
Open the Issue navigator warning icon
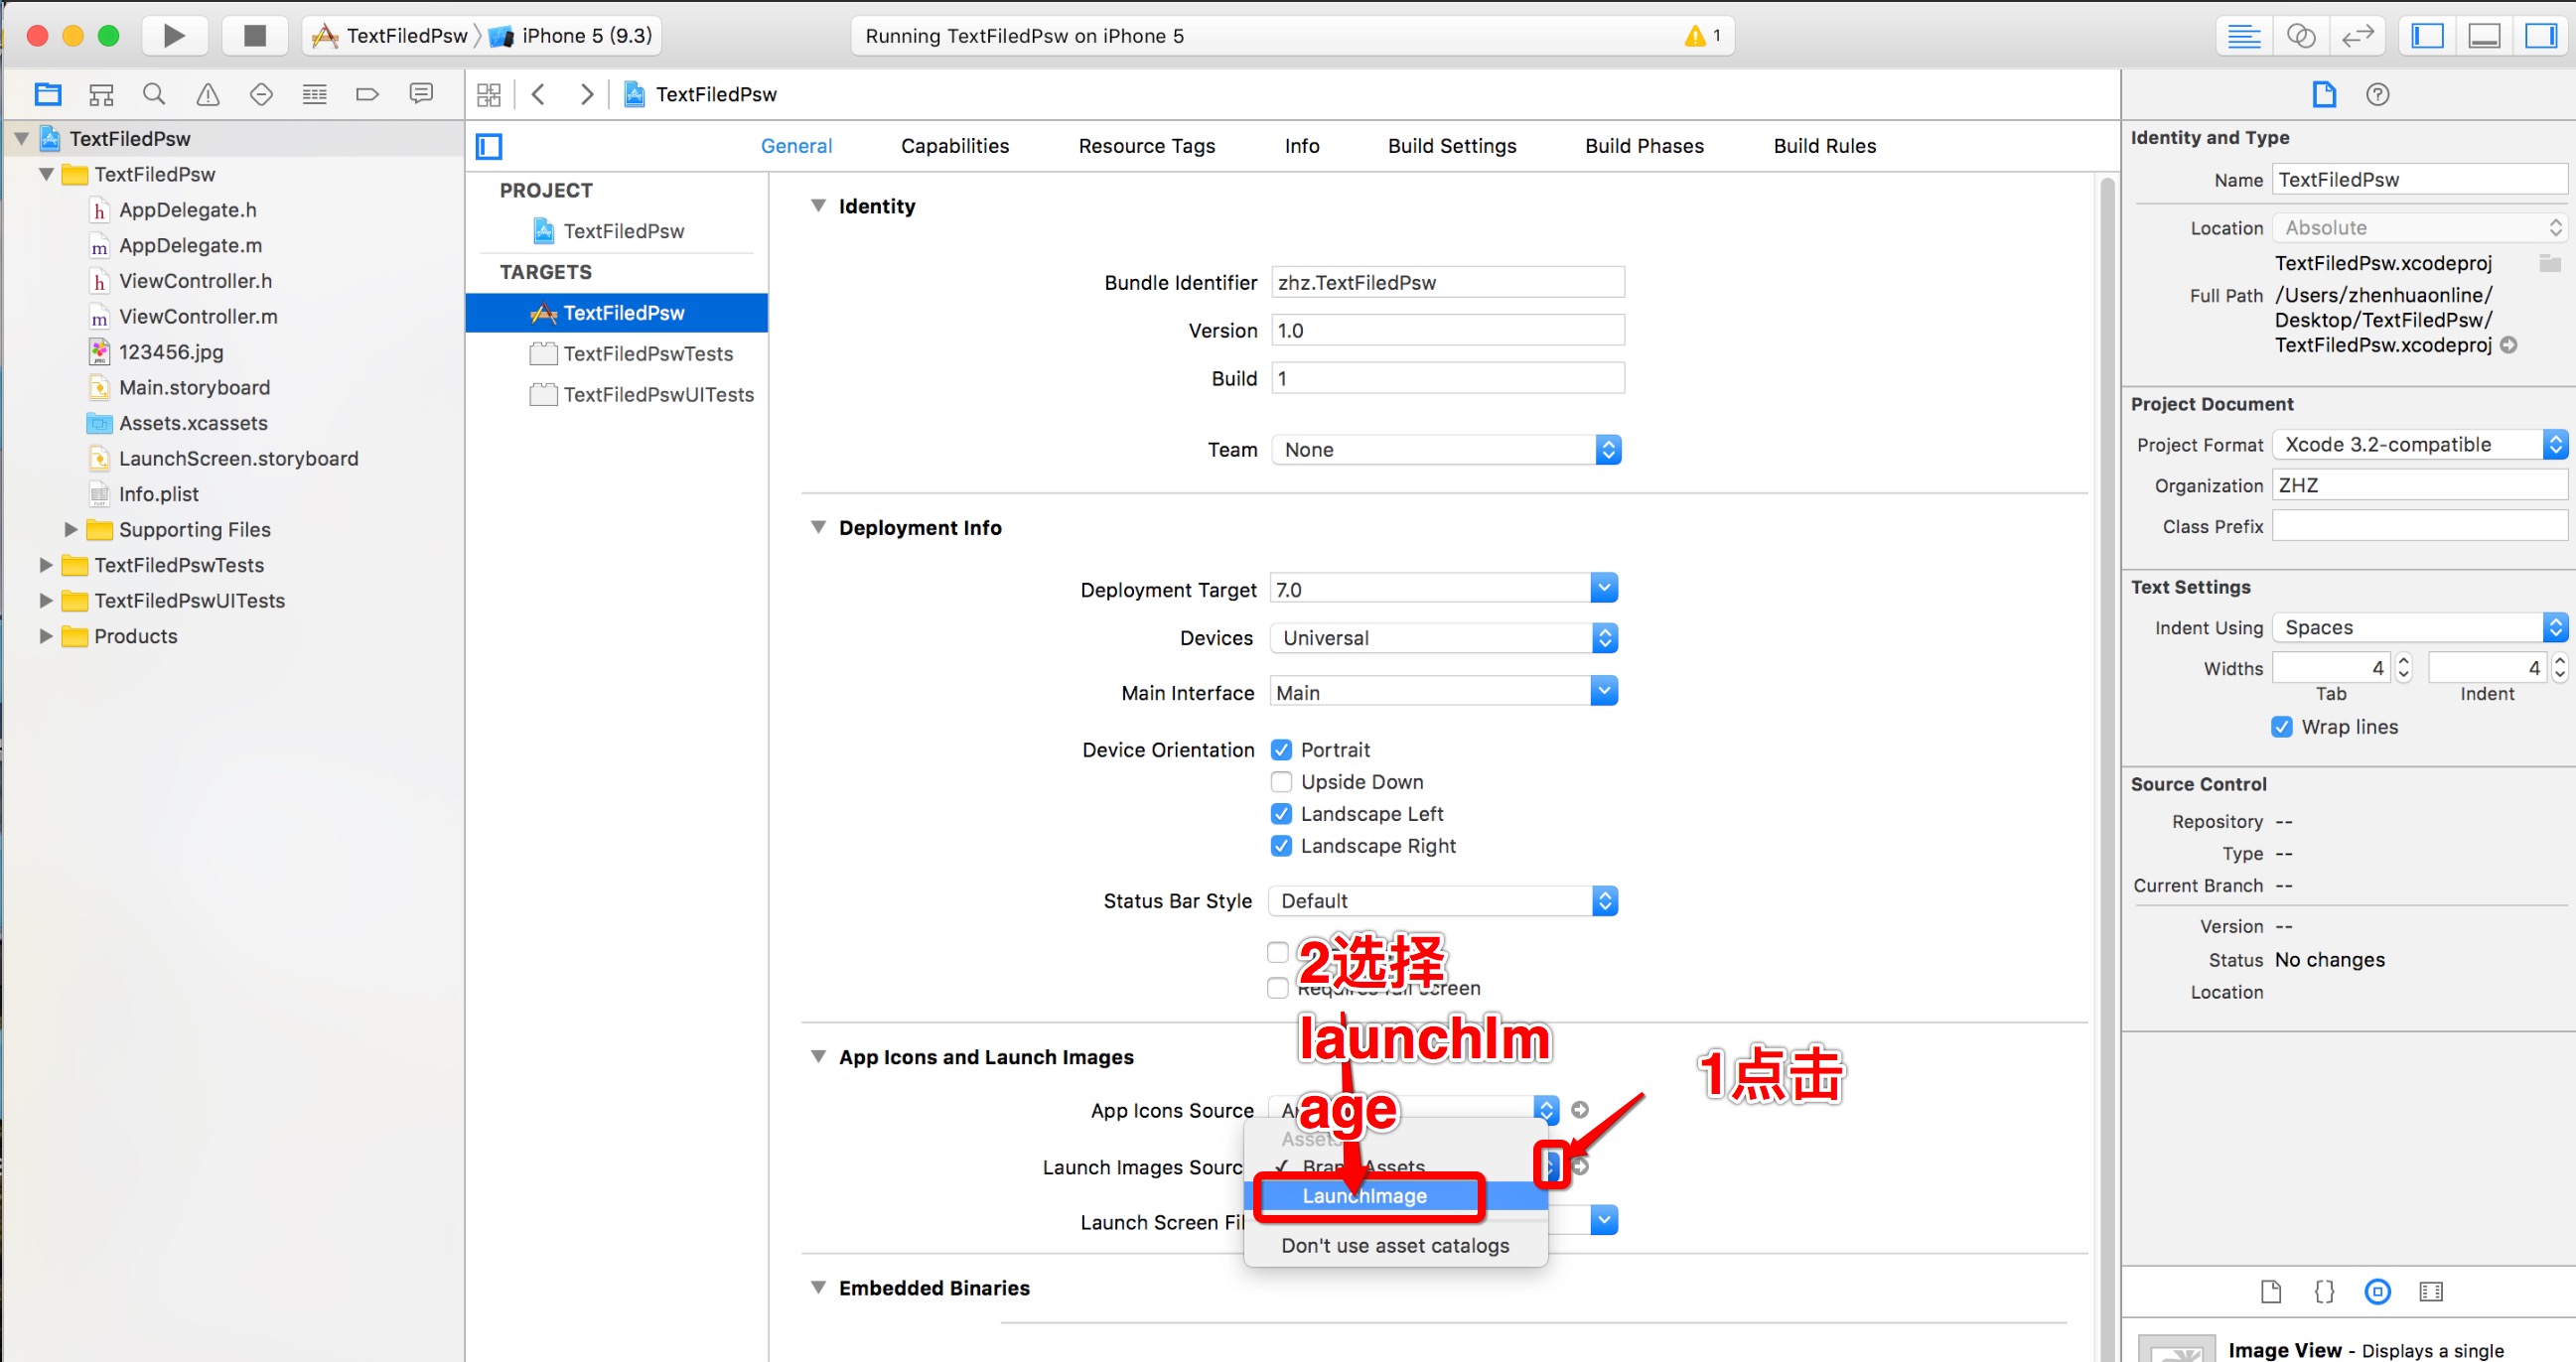click(x=207, y=94)
